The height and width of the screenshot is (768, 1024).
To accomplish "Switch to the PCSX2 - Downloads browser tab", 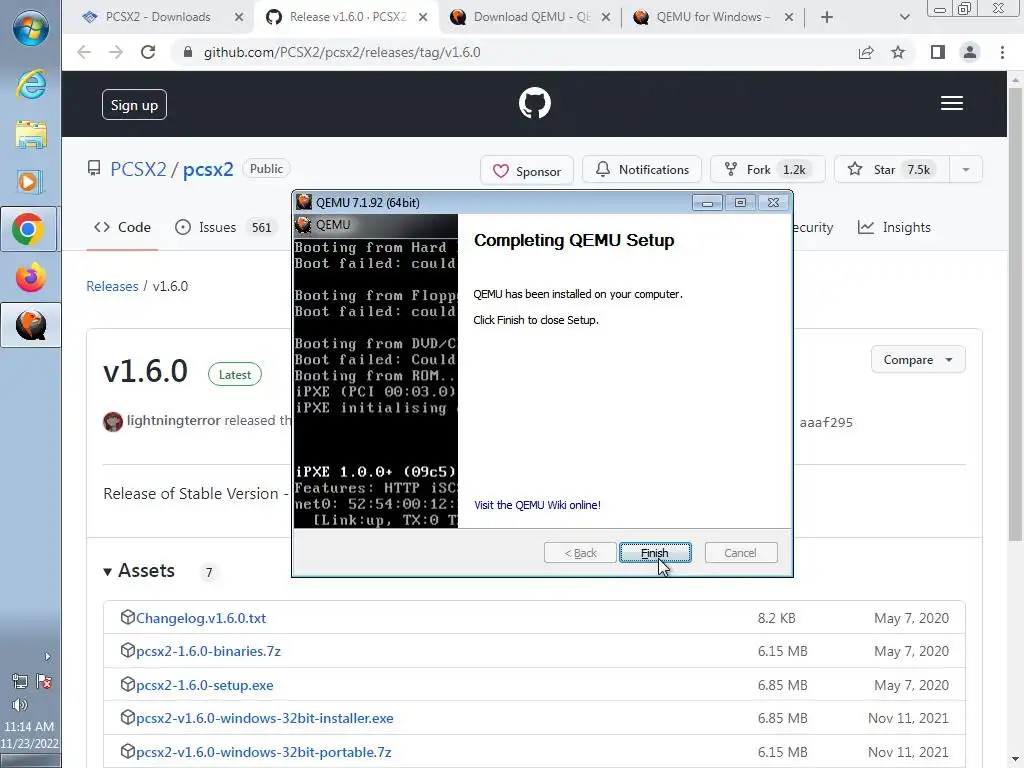I will [x=158, y=17].
